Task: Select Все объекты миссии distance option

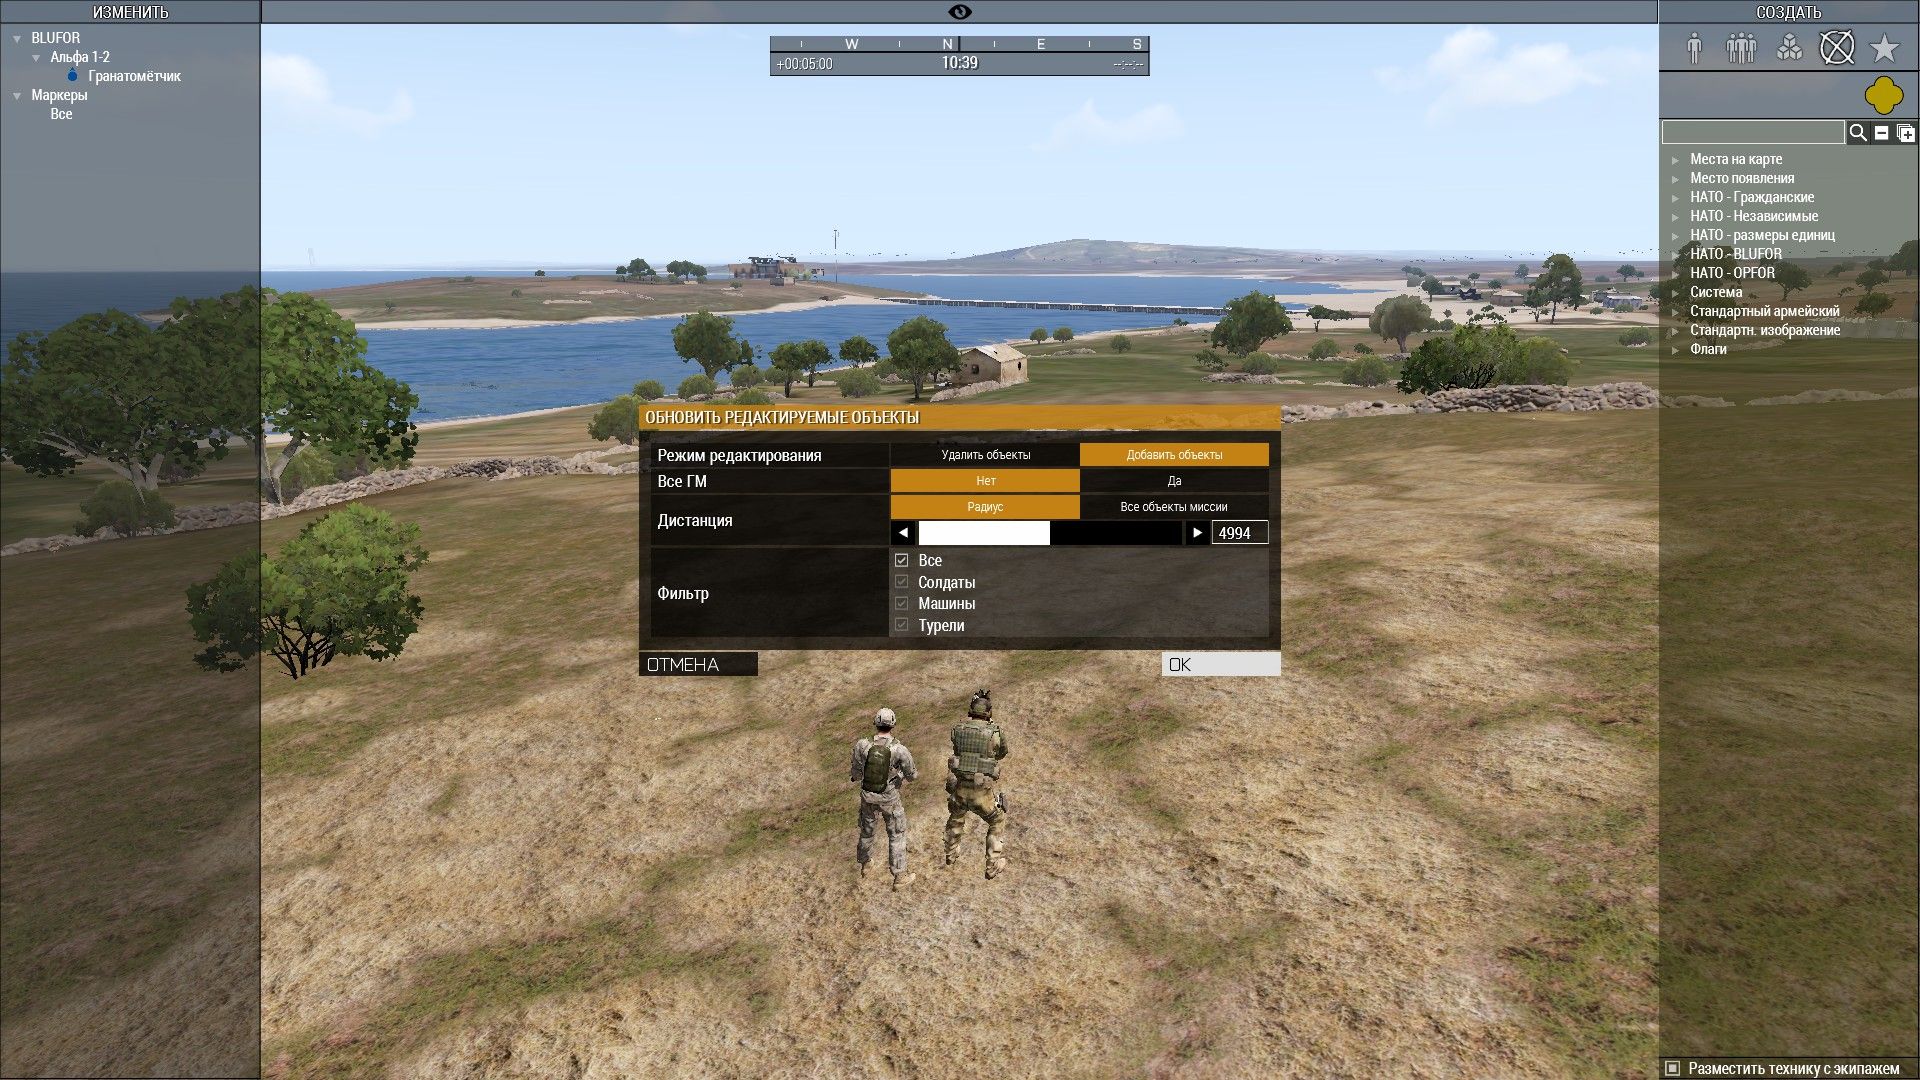Action: 1175,507
